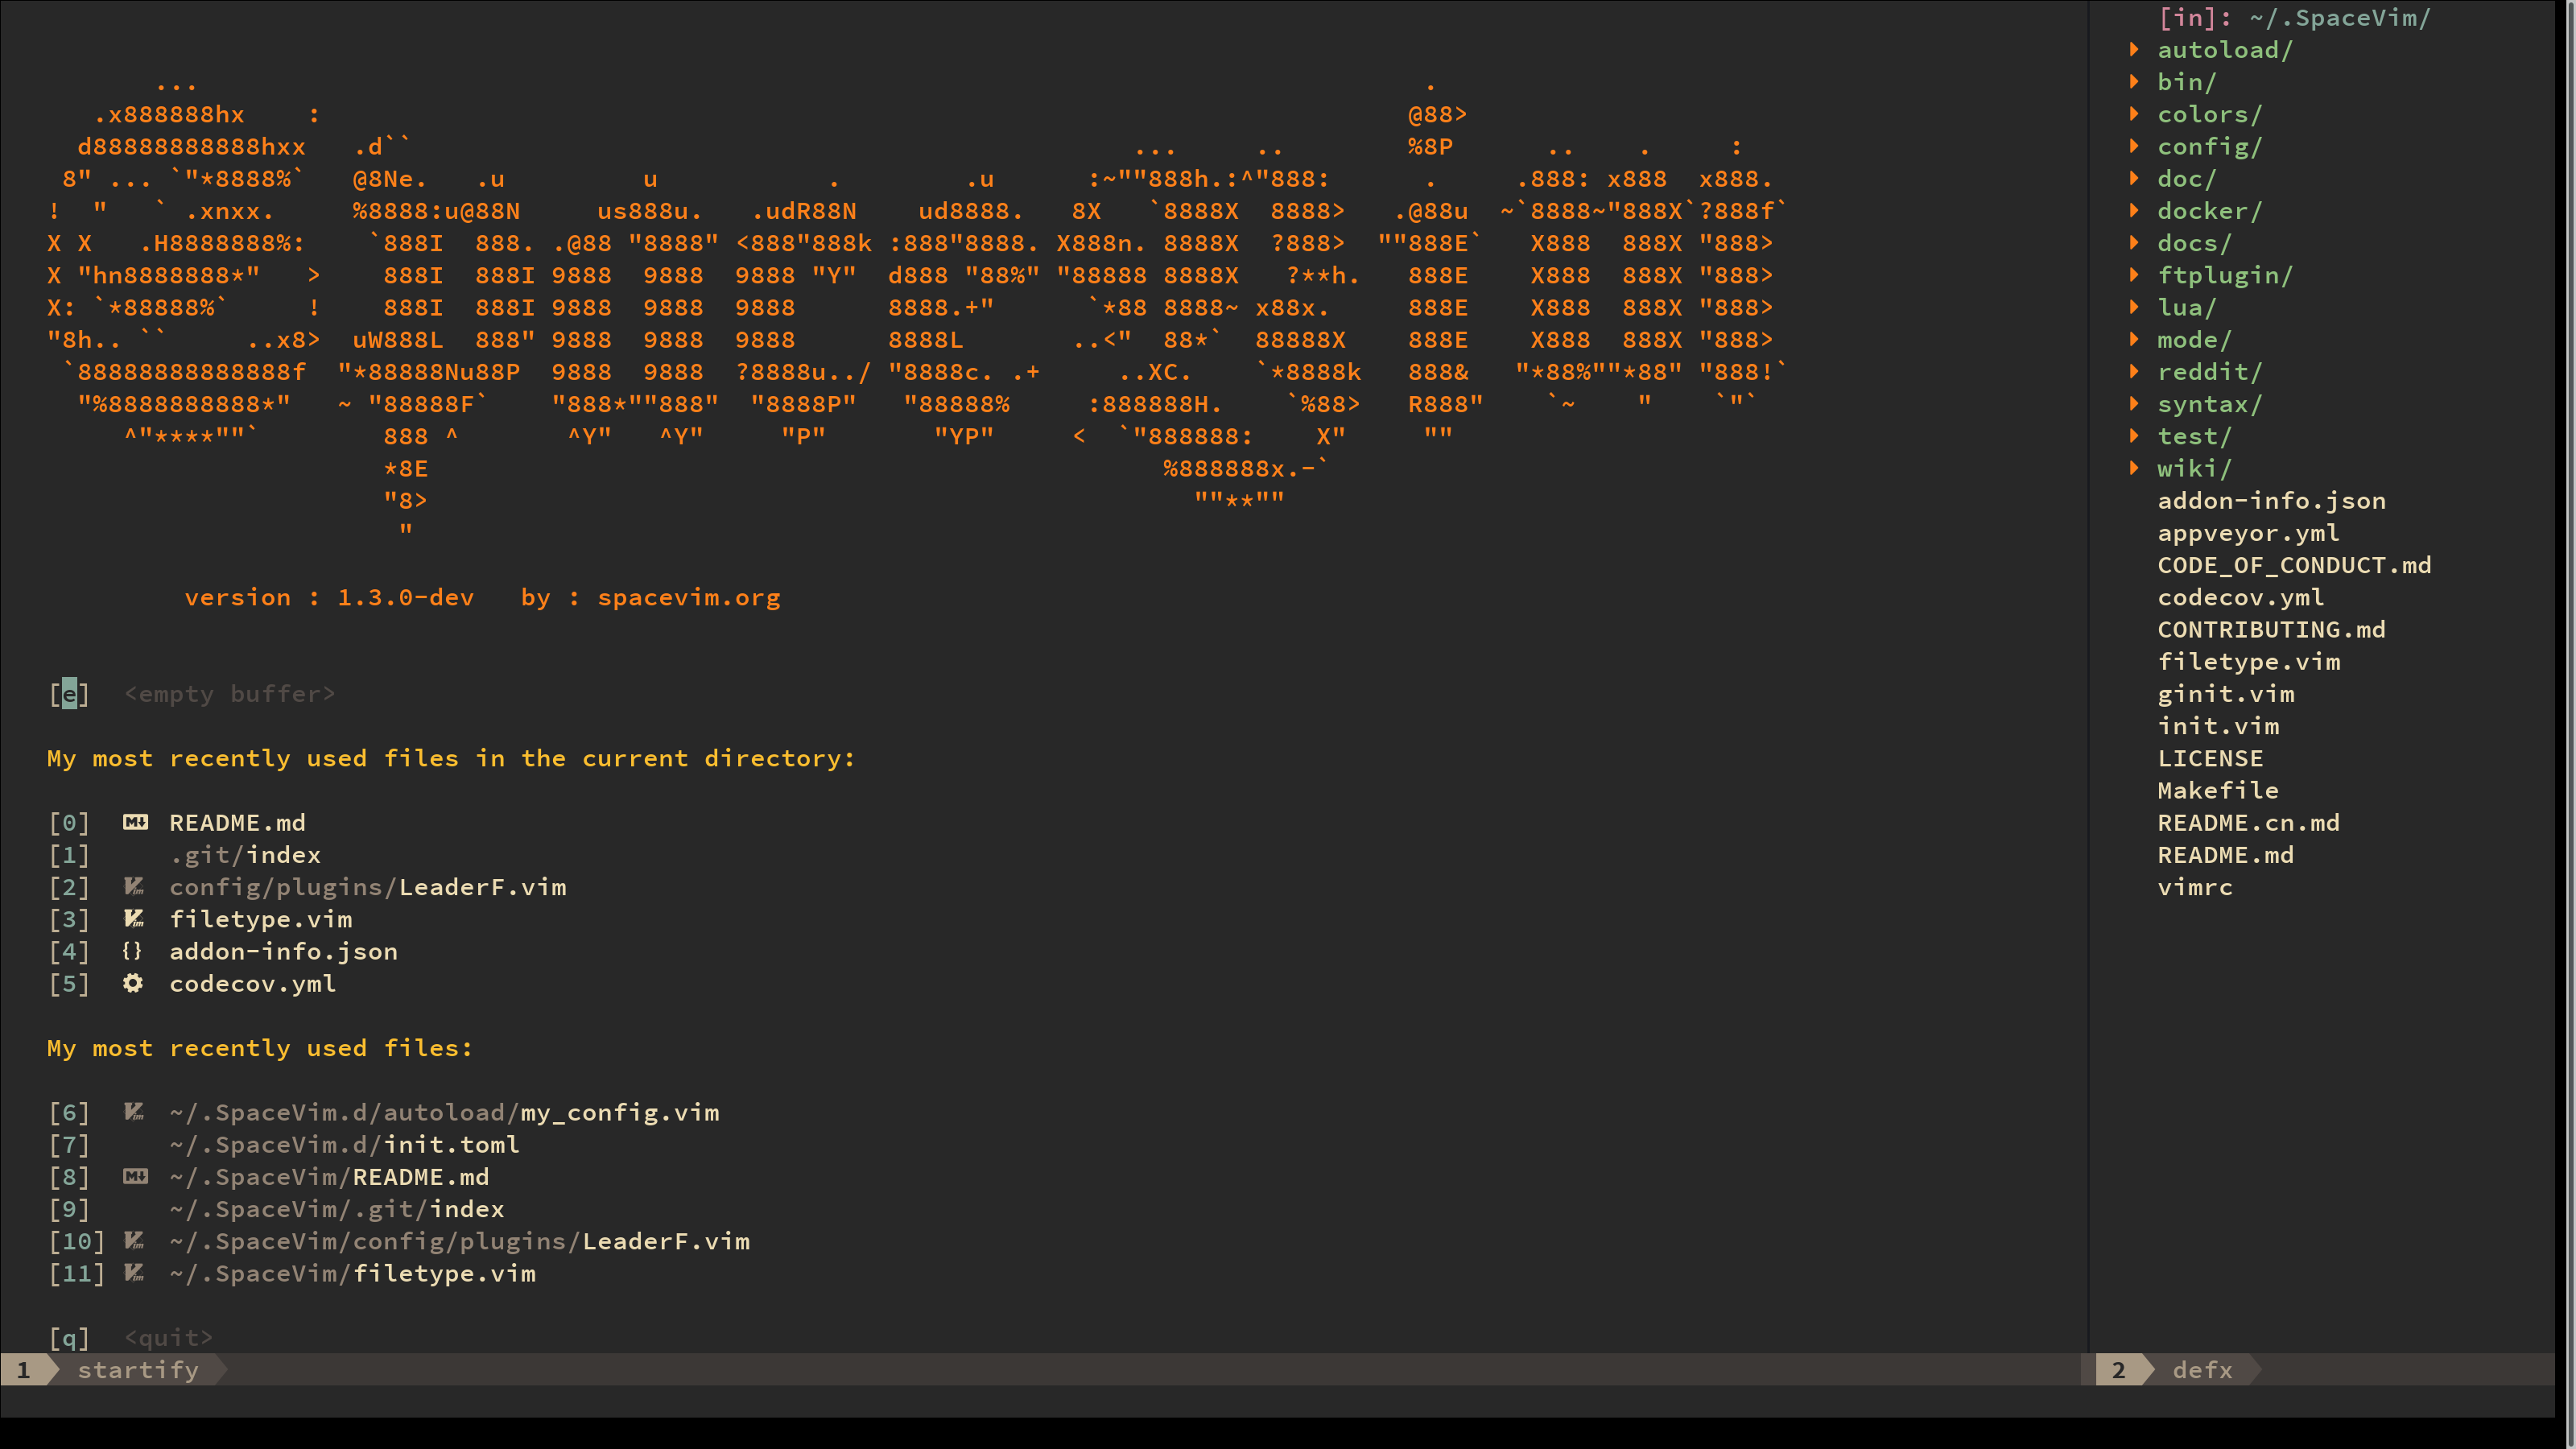
Task: Click 'My most recently used files:' heading
Action: [x=260, y=1048]
